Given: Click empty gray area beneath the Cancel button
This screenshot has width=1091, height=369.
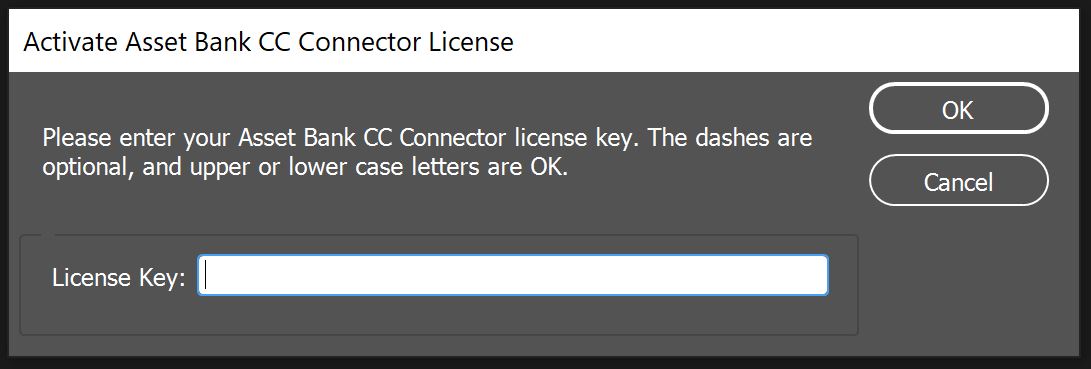Looking at the screenshot, I should pos(967,278).
